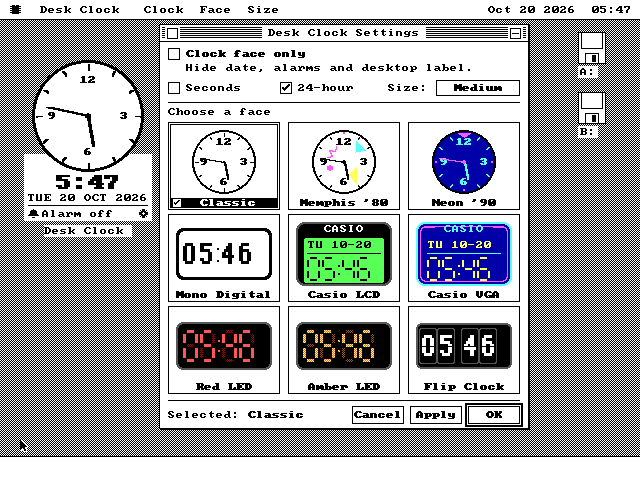
Task: Open the Face menu
Action: click(x=215, y=9)
